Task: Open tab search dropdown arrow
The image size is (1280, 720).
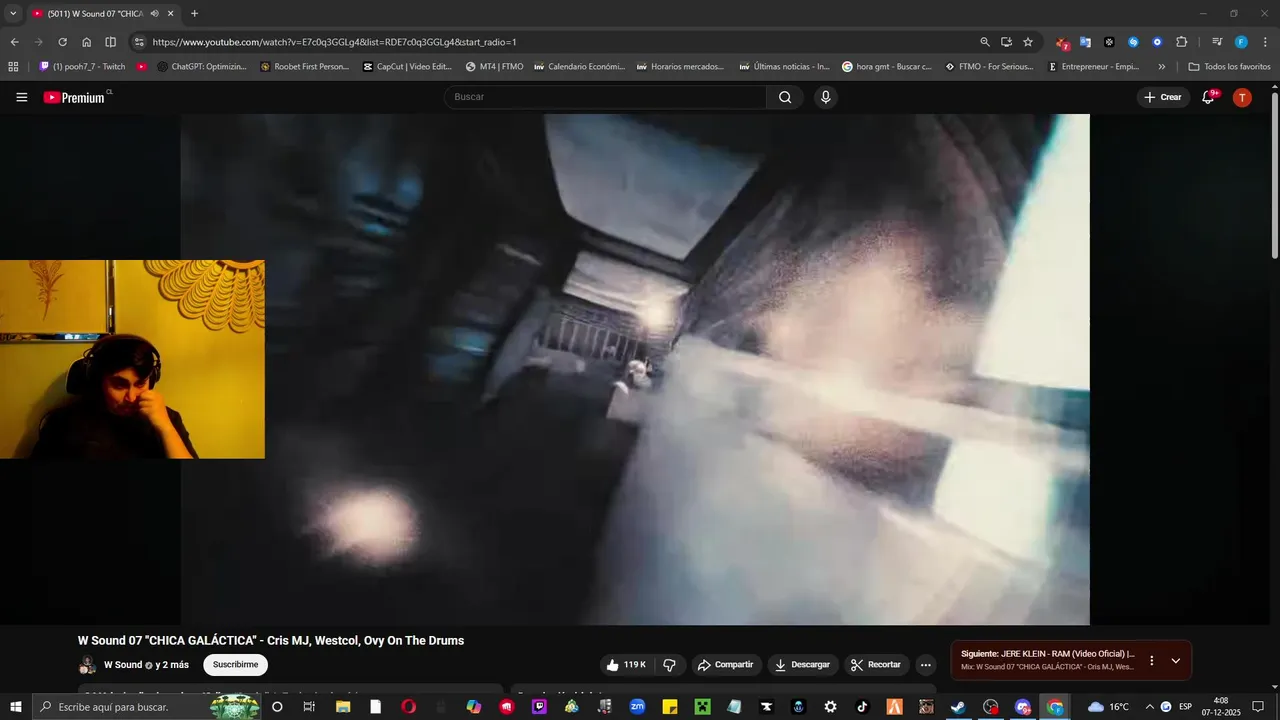Action: [x=13, y=14]
